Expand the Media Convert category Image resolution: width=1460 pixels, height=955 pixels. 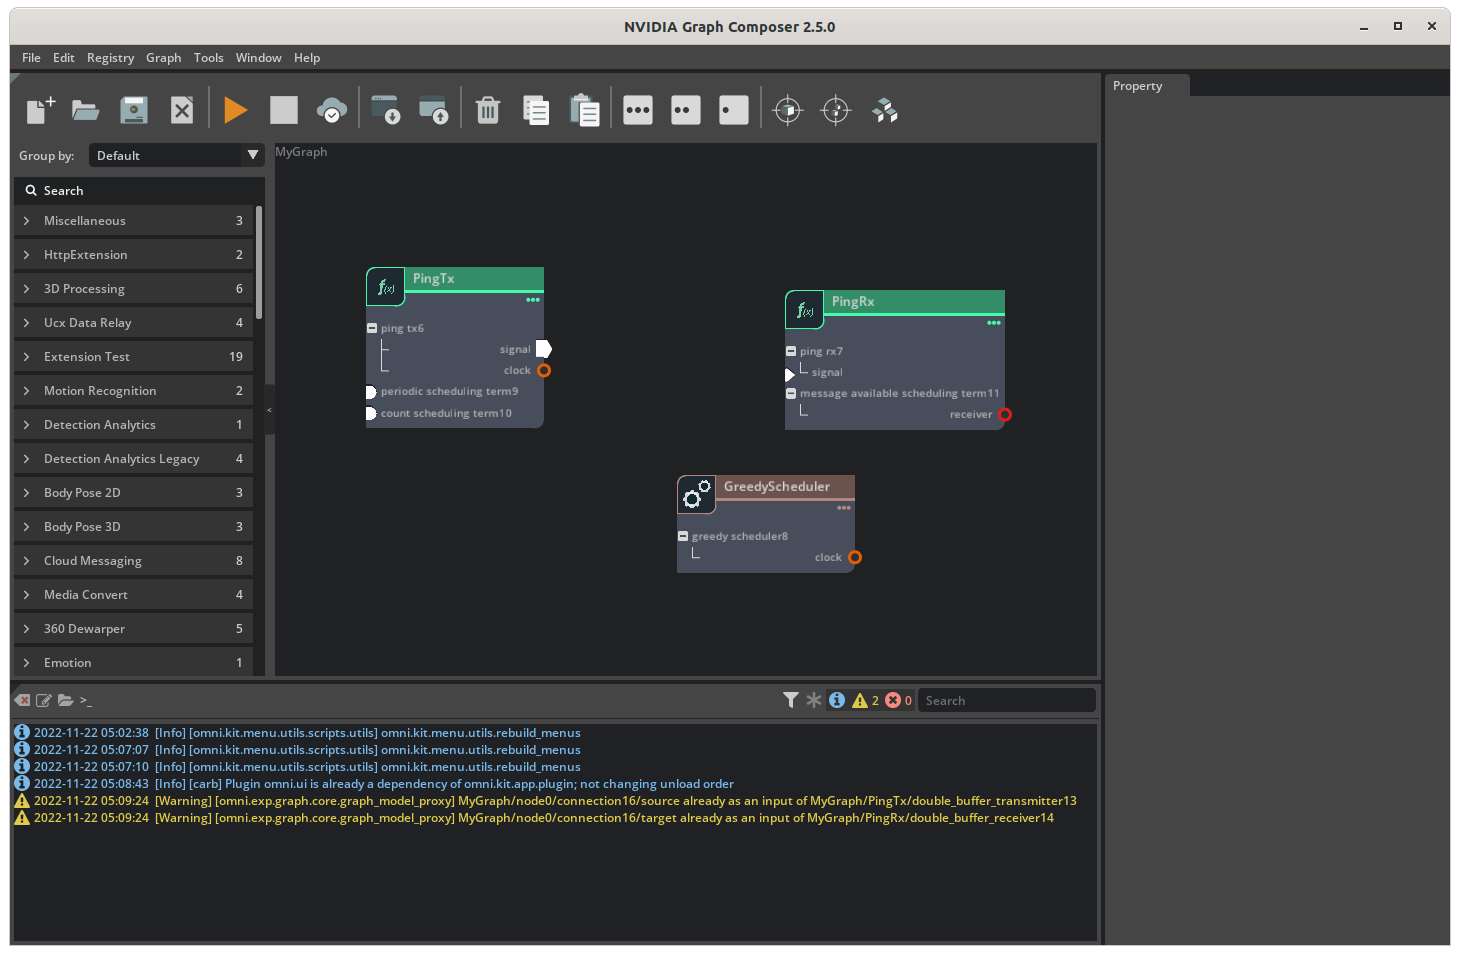[134, 595]
